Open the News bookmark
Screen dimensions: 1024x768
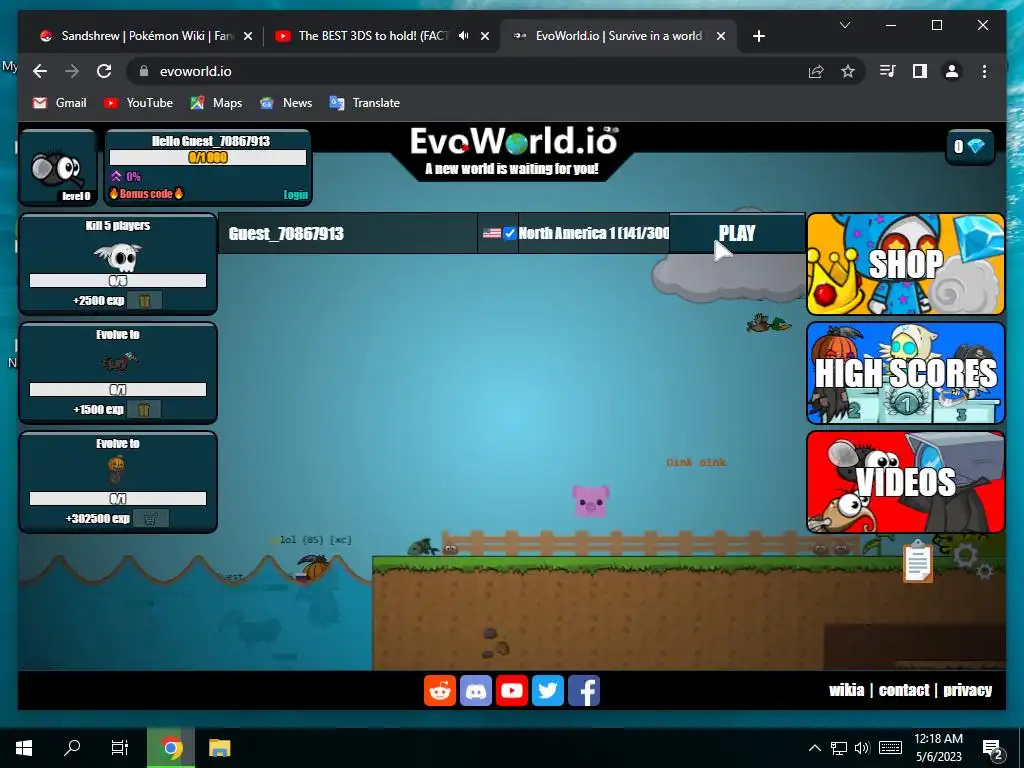pos(286,103)
